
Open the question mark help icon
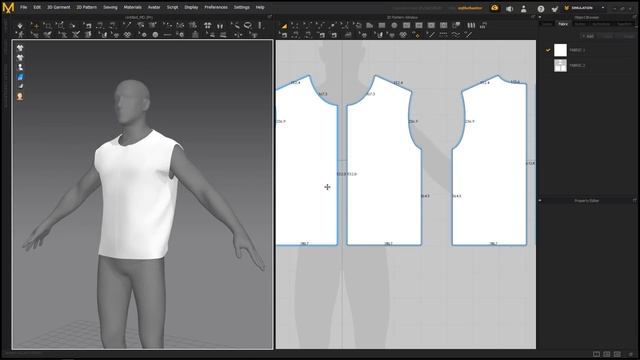pyautogui.click(x=541, y=8)
